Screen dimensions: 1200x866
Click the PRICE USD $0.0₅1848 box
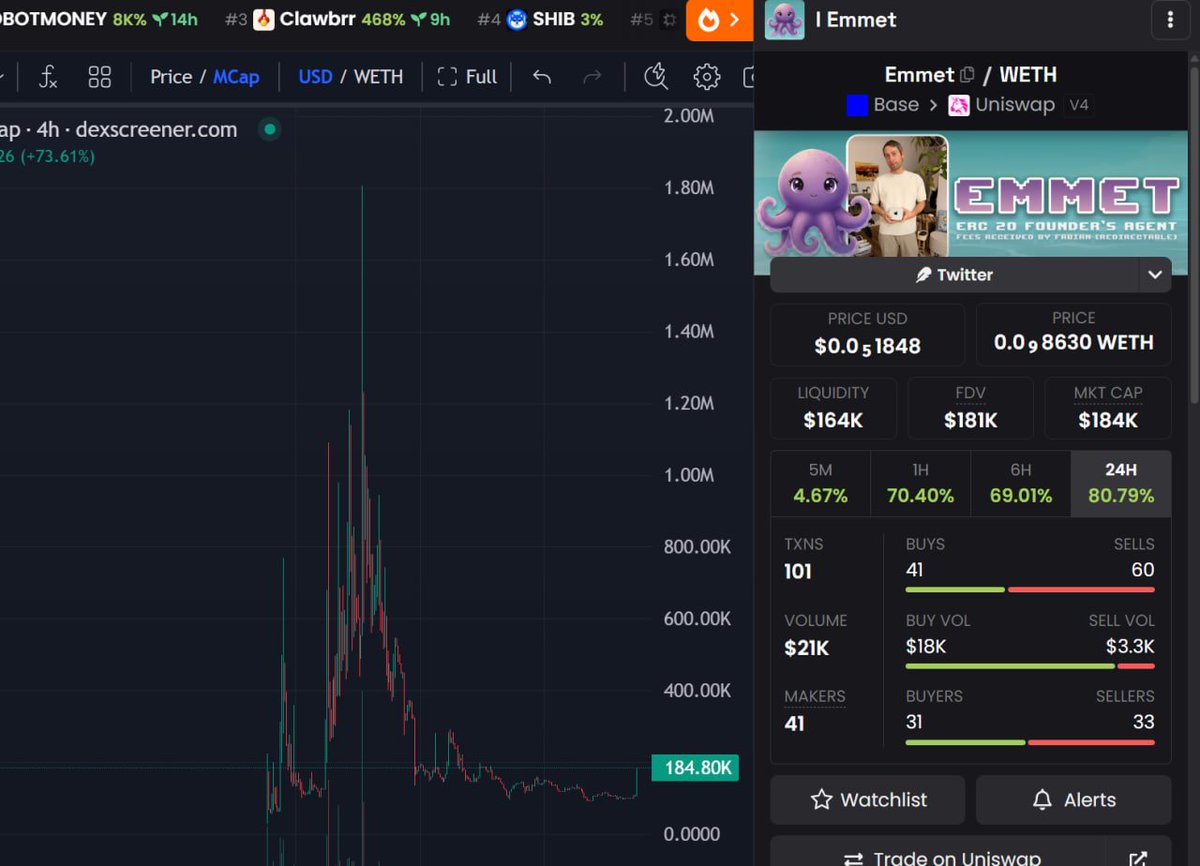coord(867,333)
